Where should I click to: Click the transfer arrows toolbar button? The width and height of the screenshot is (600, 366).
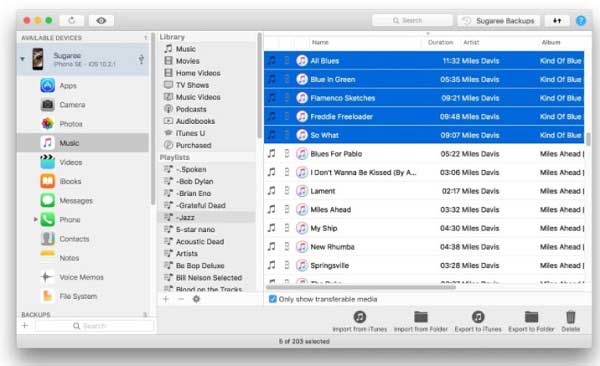557,20
